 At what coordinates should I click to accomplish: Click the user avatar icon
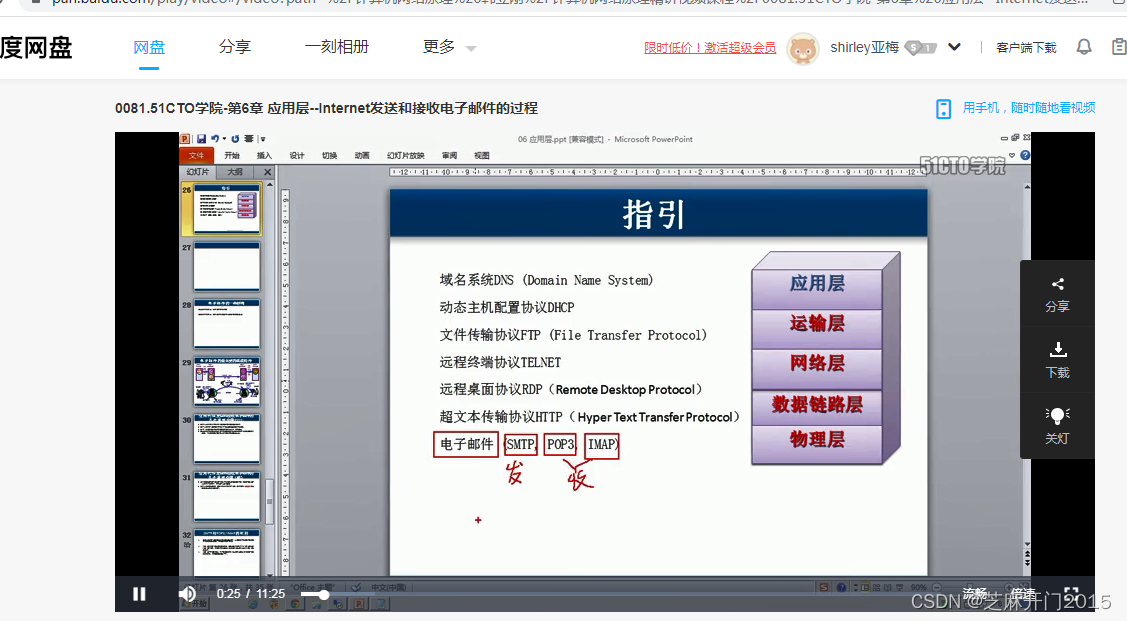coord(803,49)
